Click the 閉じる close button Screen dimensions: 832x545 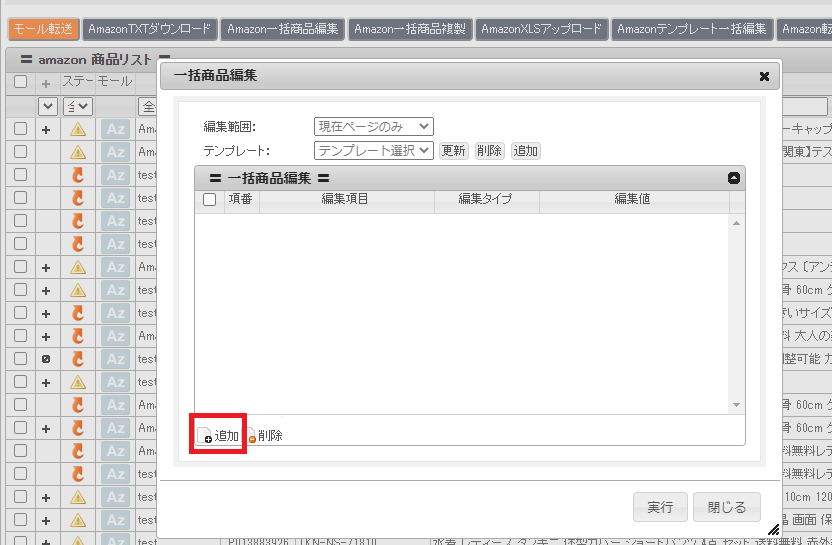coord(727,507)
